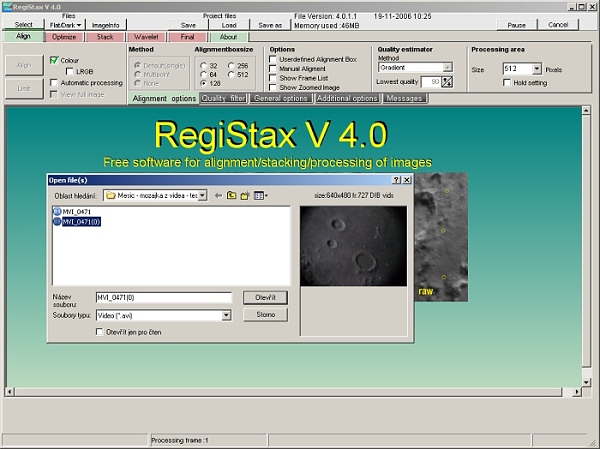Open the Flat/Dark dropdown menu

[x=66, y=25]
